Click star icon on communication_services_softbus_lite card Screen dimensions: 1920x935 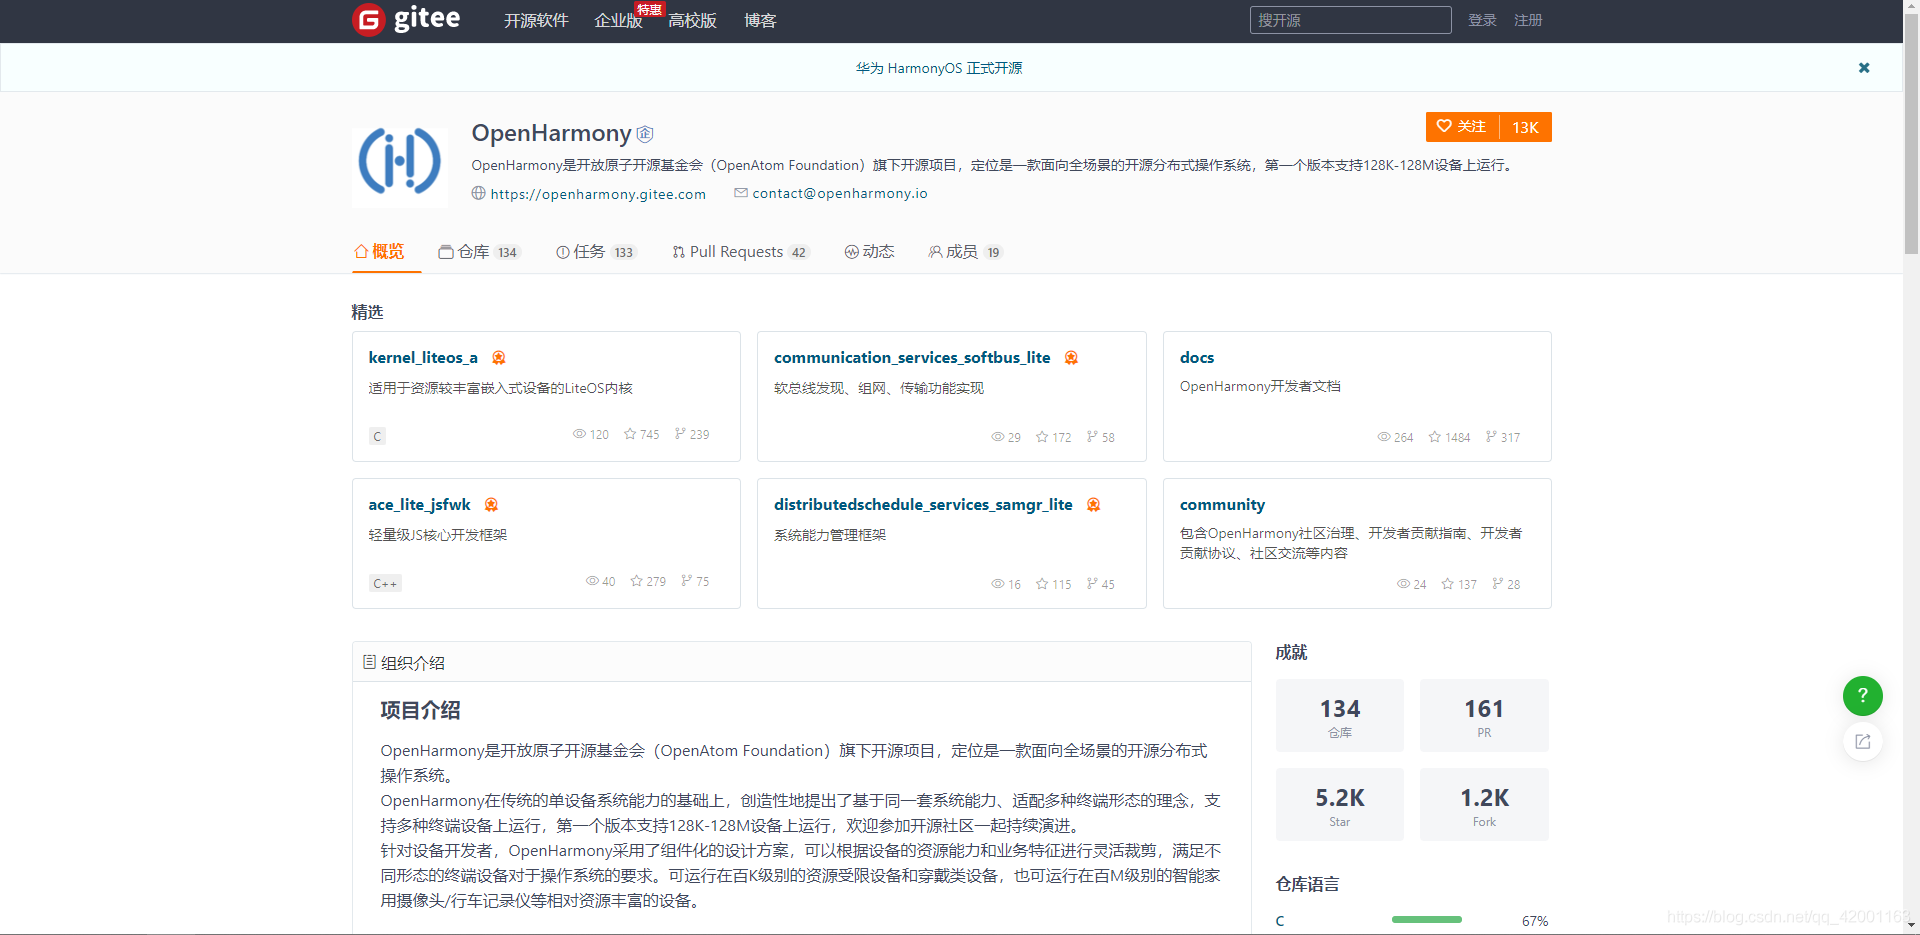click(x=1042, y=437)
